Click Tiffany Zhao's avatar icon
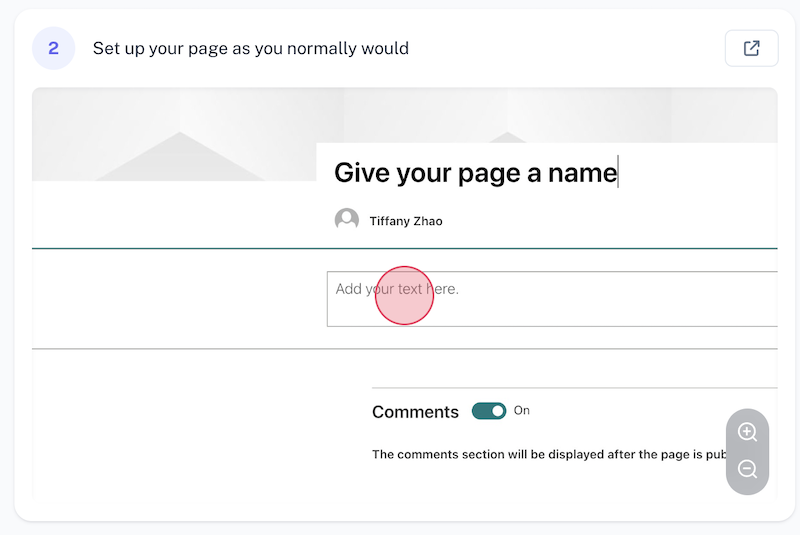 (347, 220)
